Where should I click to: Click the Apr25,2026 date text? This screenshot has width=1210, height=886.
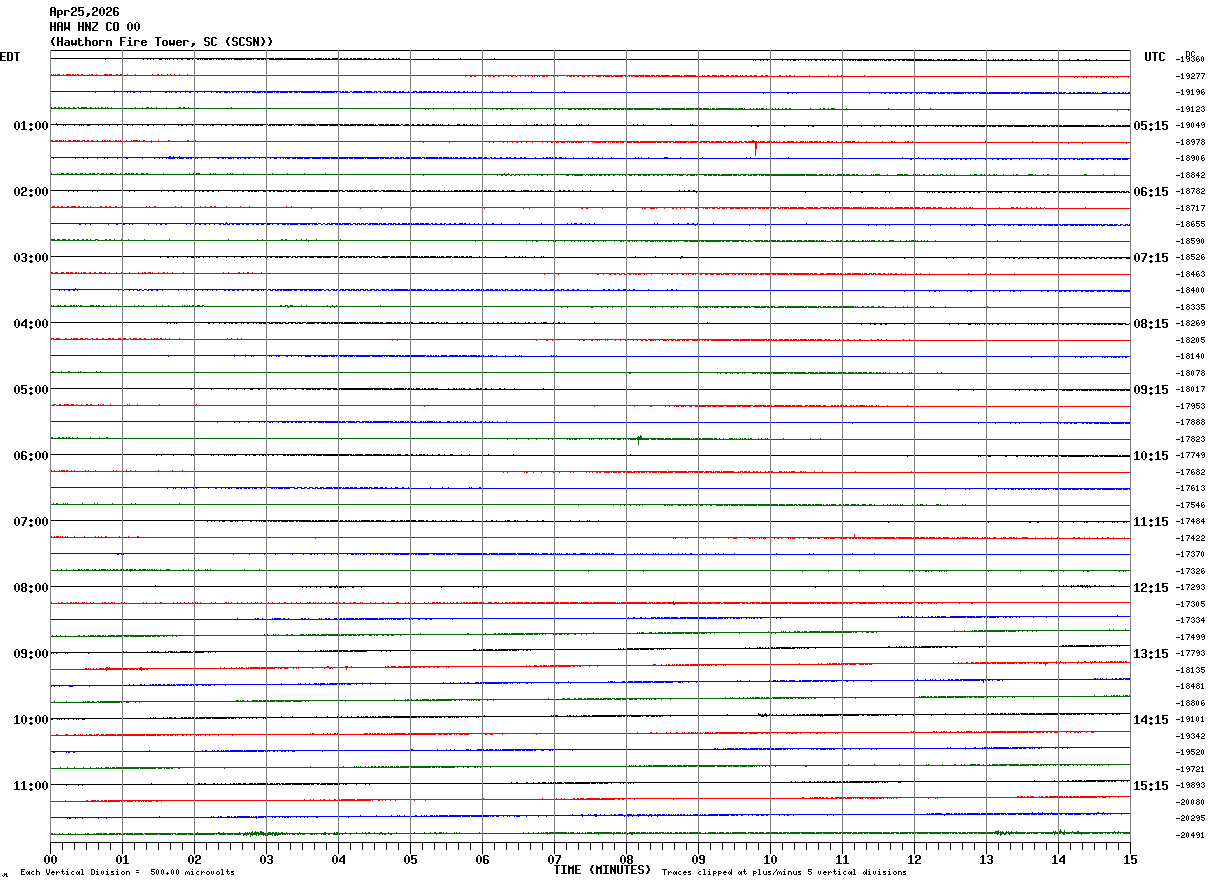tap(84, 12)
